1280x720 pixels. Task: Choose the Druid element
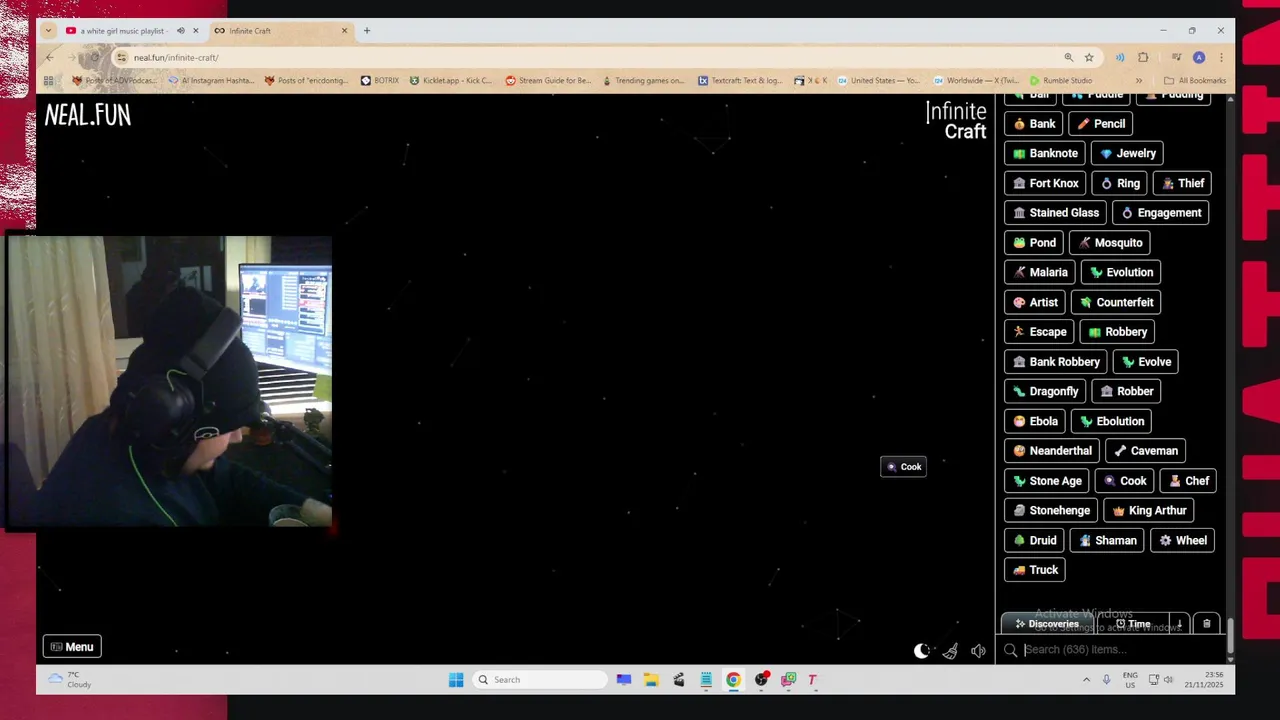coord(1034,540)
